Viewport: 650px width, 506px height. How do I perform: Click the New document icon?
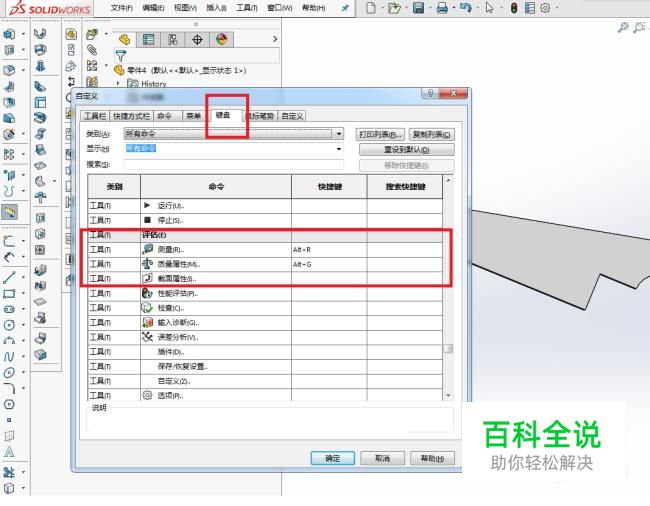tap(371, 7)
